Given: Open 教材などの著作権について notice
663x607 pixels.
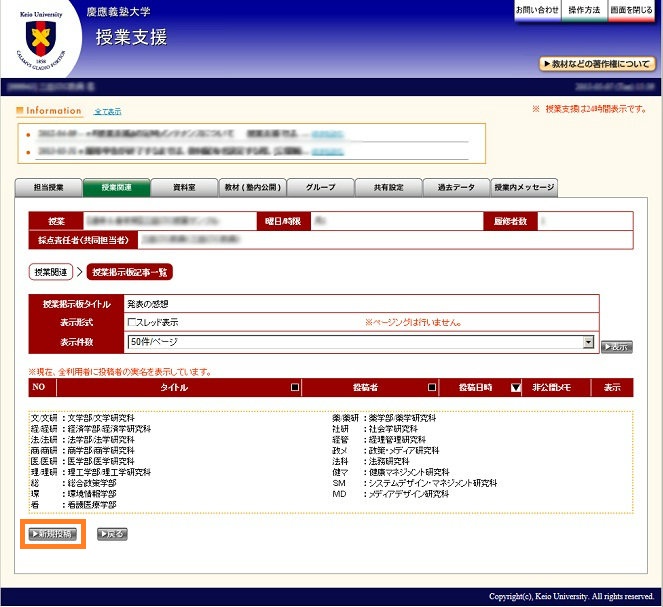Looking at the screenshot, I should point(597,63).
